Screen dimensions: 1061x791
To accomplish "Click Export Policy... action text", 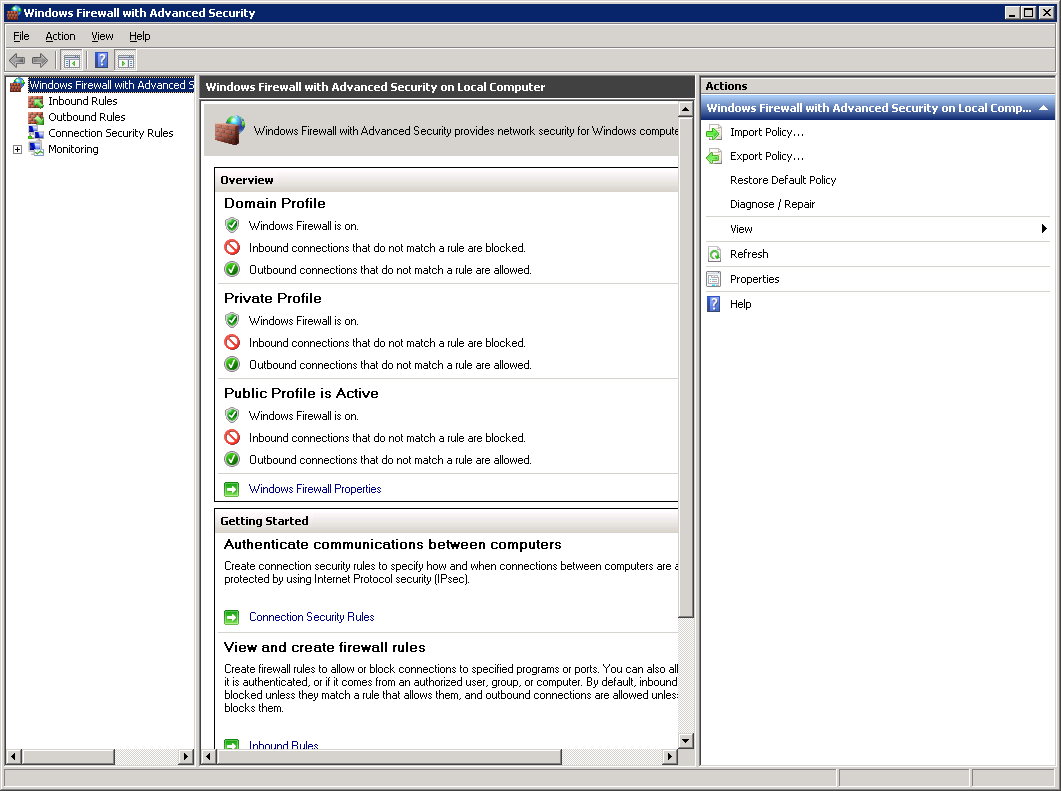I will (x=767, y=156).
